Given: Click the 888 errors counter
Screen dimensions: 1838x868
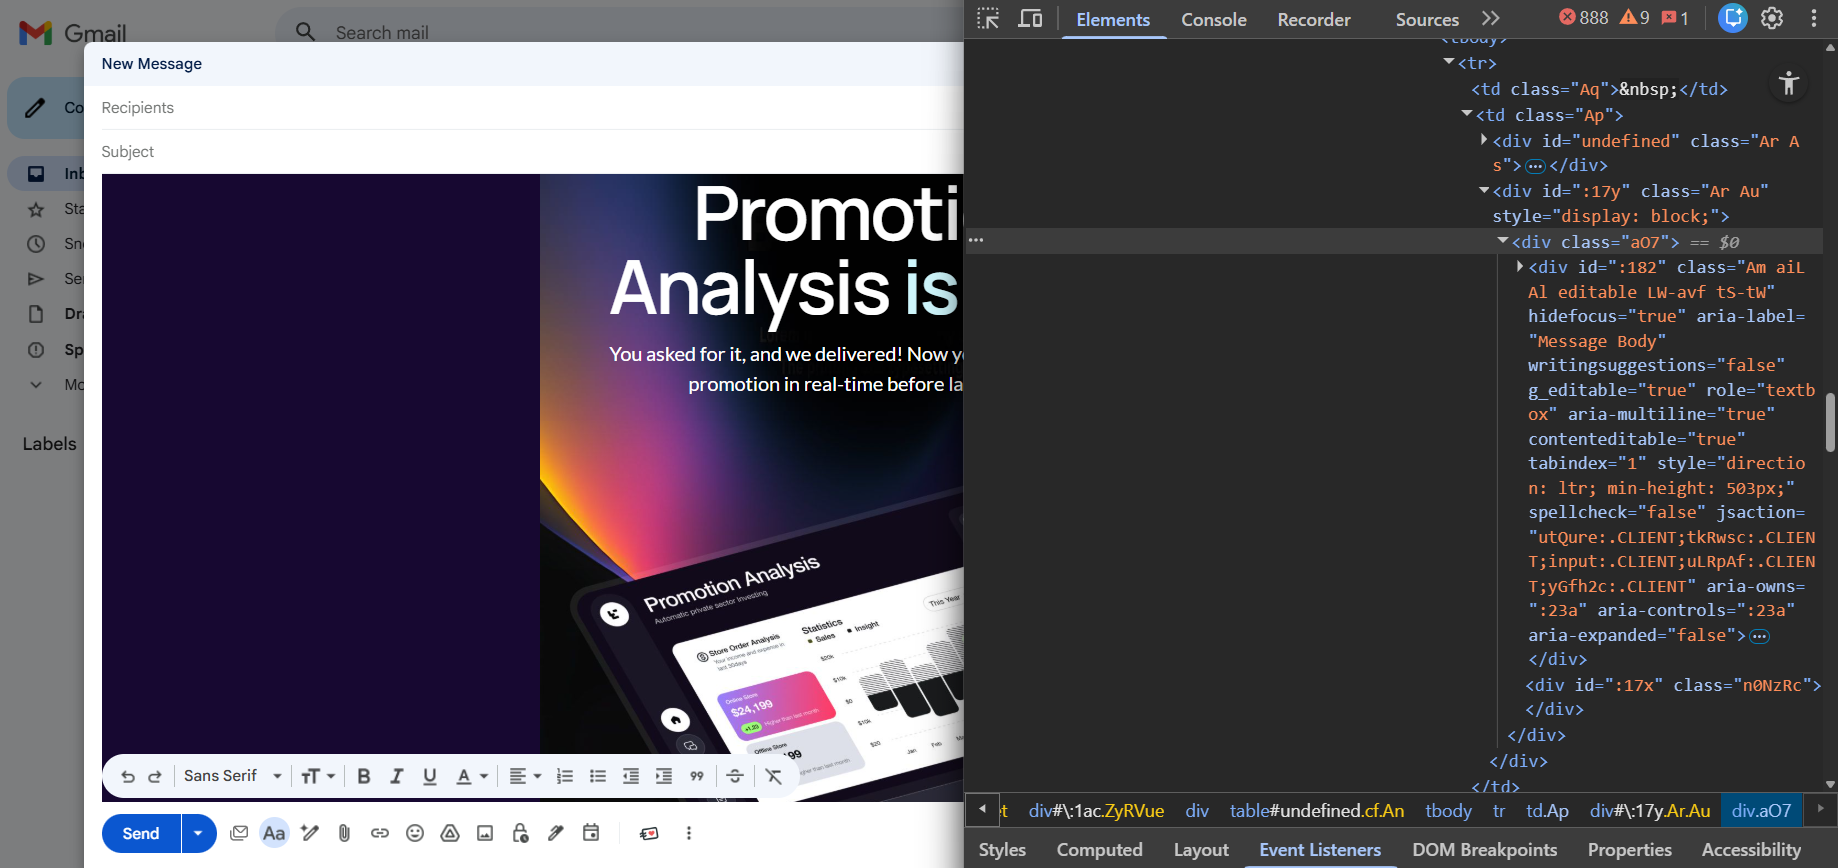Looking at the screenshot, I should click(1584, 18).
